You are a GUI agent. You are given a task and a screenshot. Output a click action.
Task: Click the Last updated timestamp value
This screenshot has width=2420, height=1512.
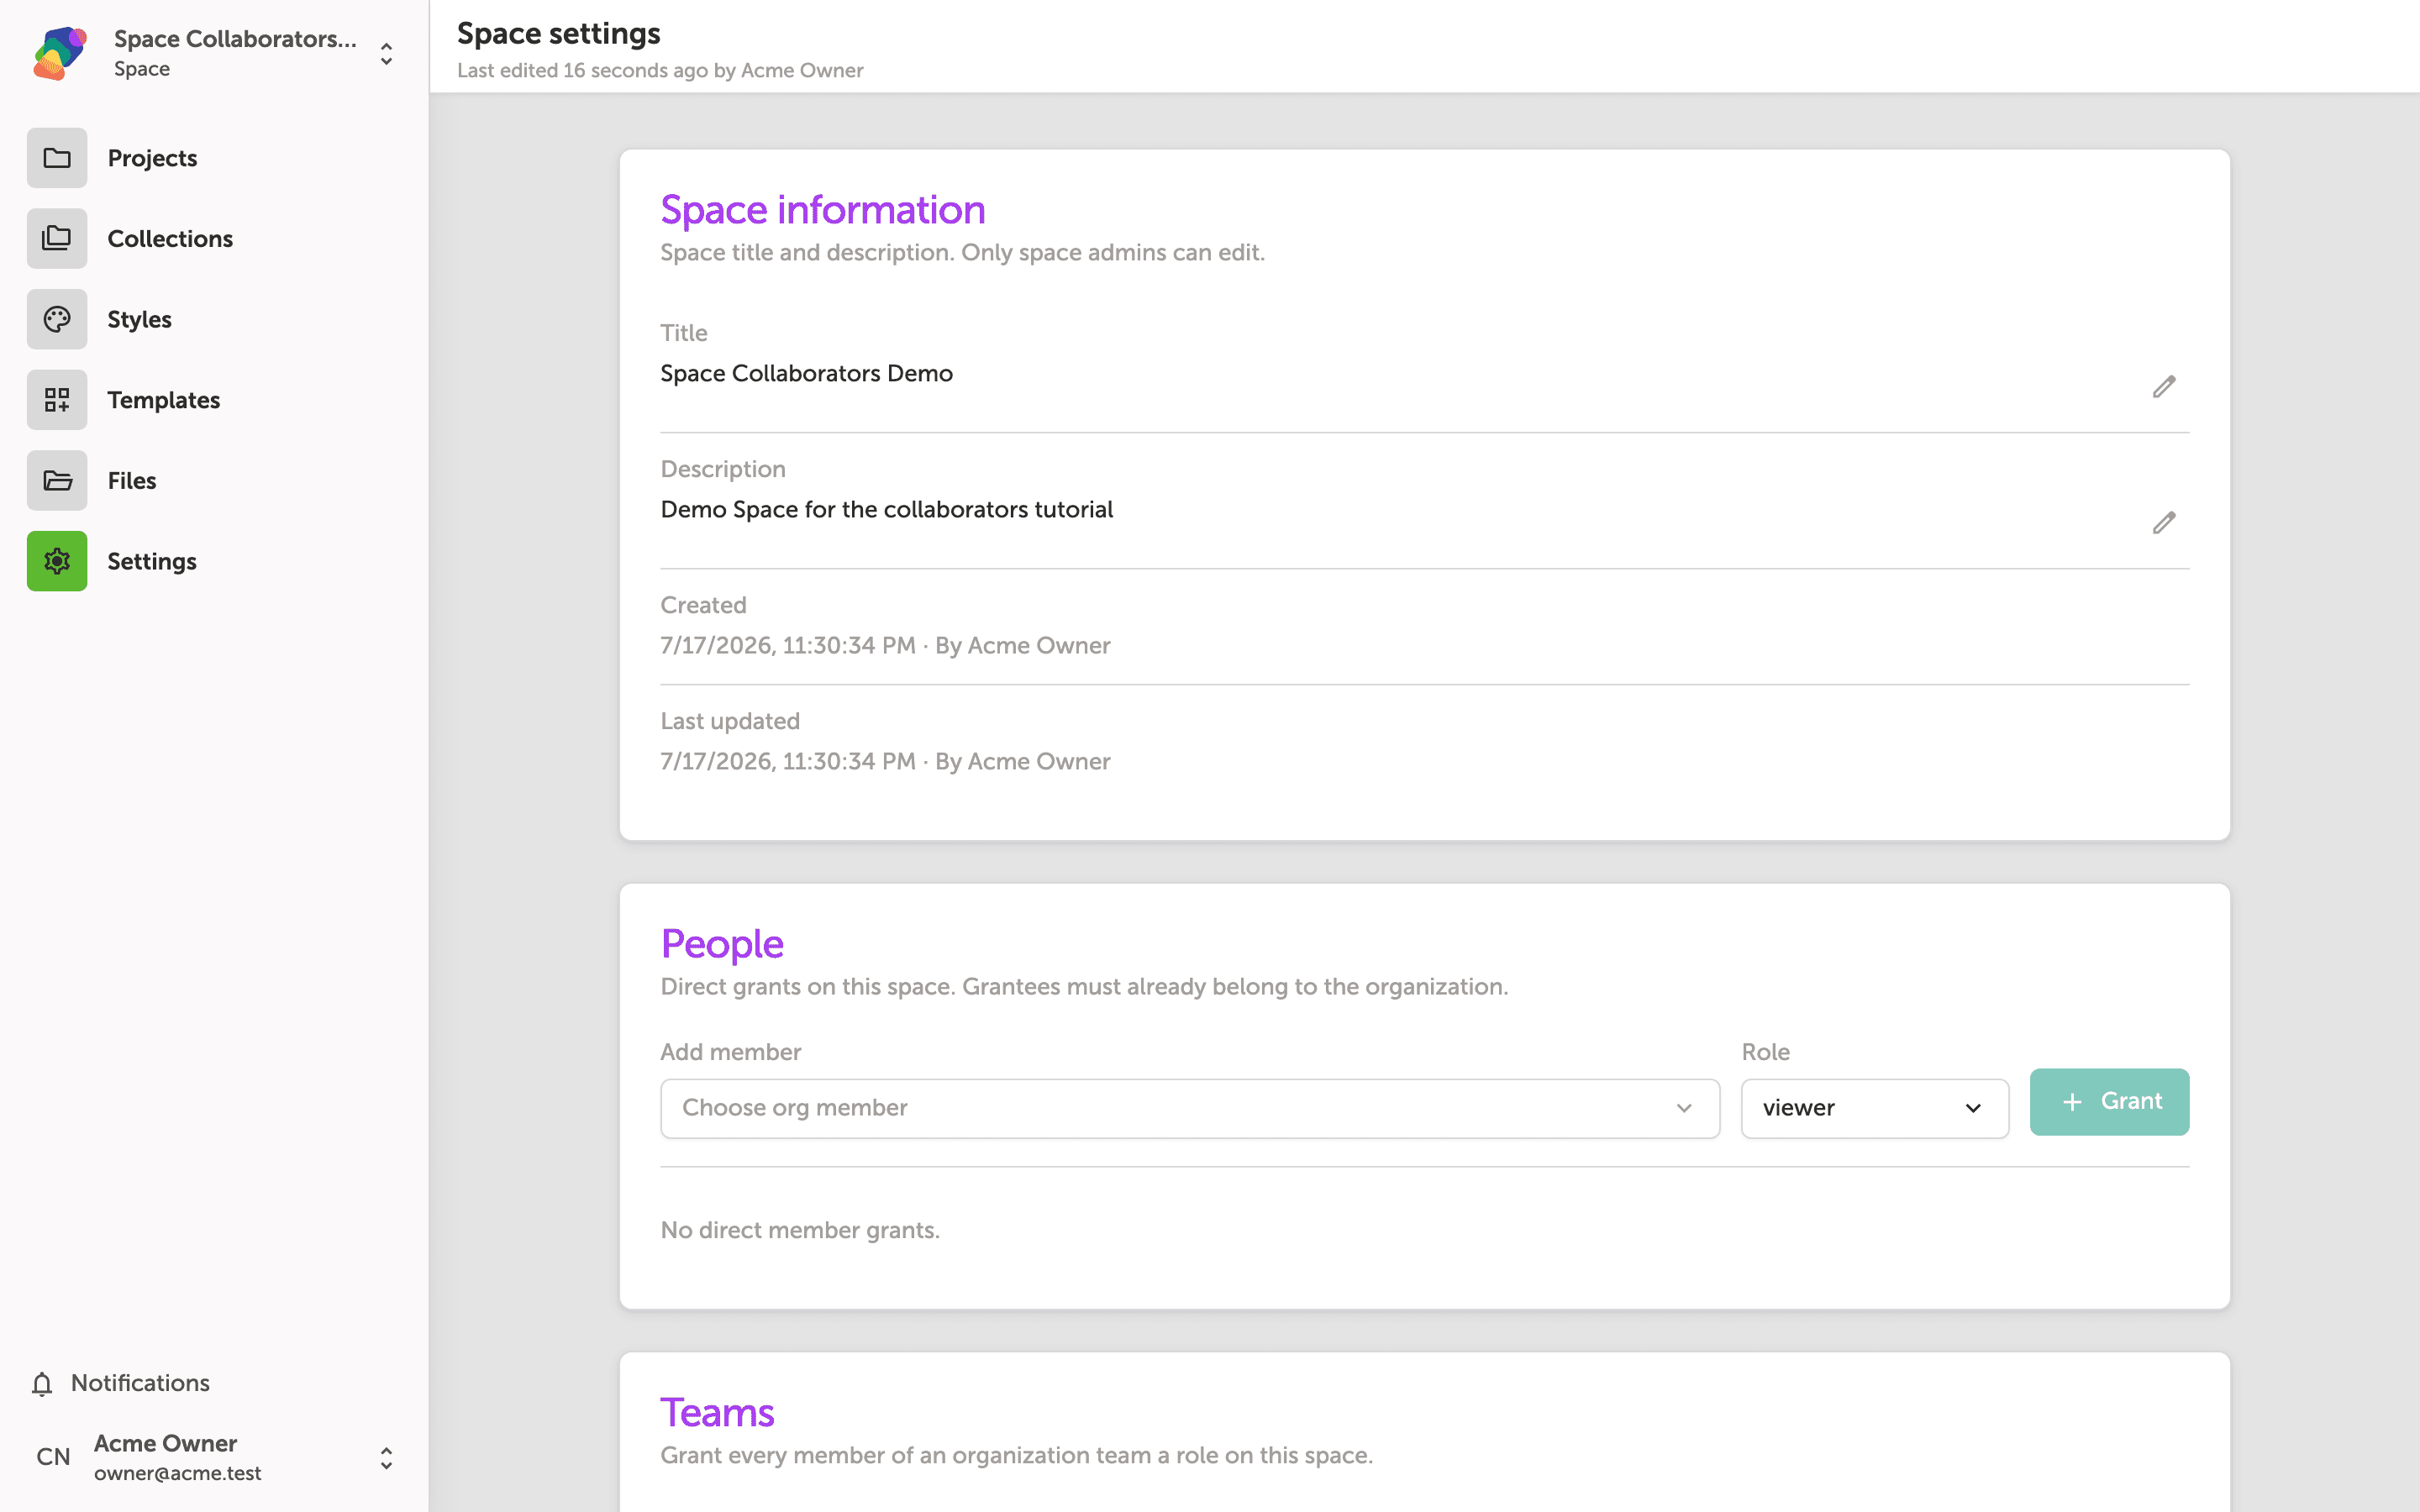[x=885, y=761]
